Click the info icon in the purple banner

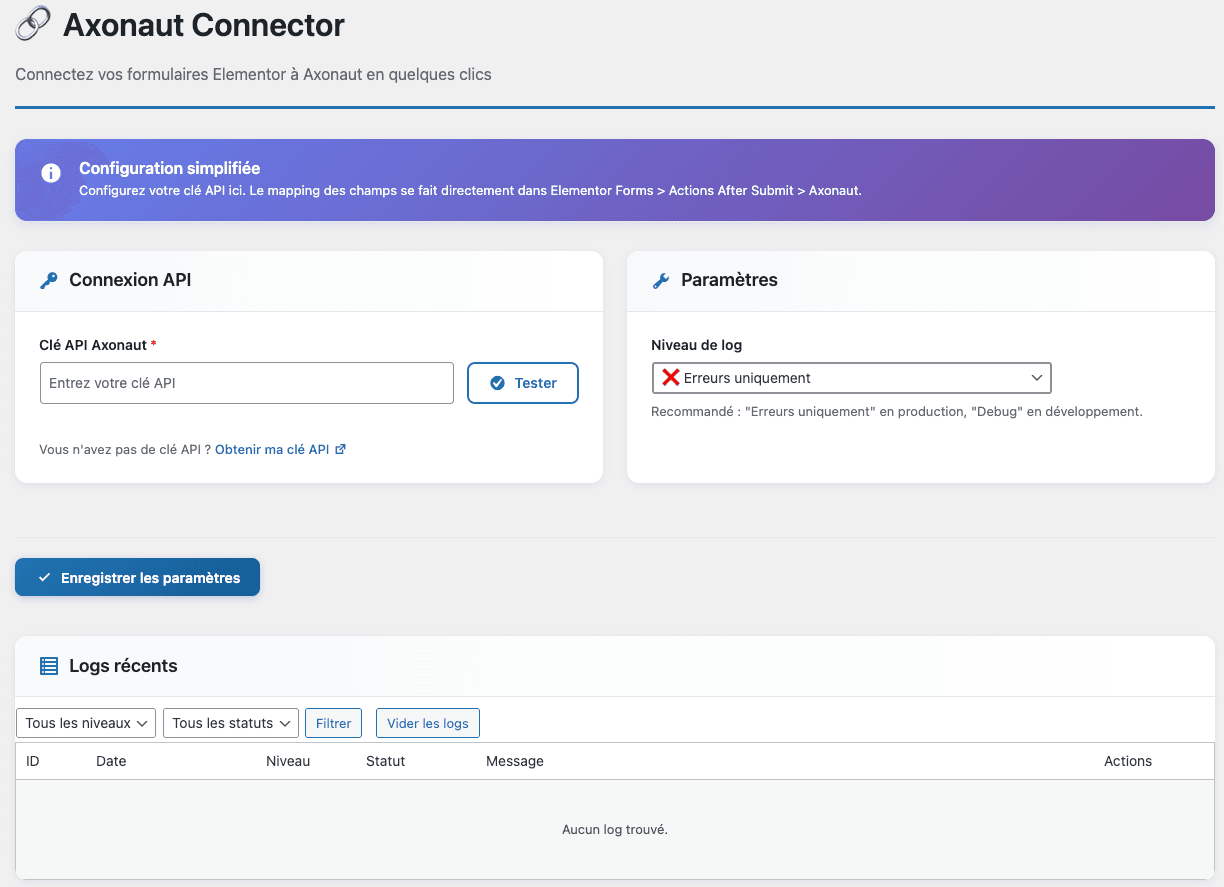point(50,172)
